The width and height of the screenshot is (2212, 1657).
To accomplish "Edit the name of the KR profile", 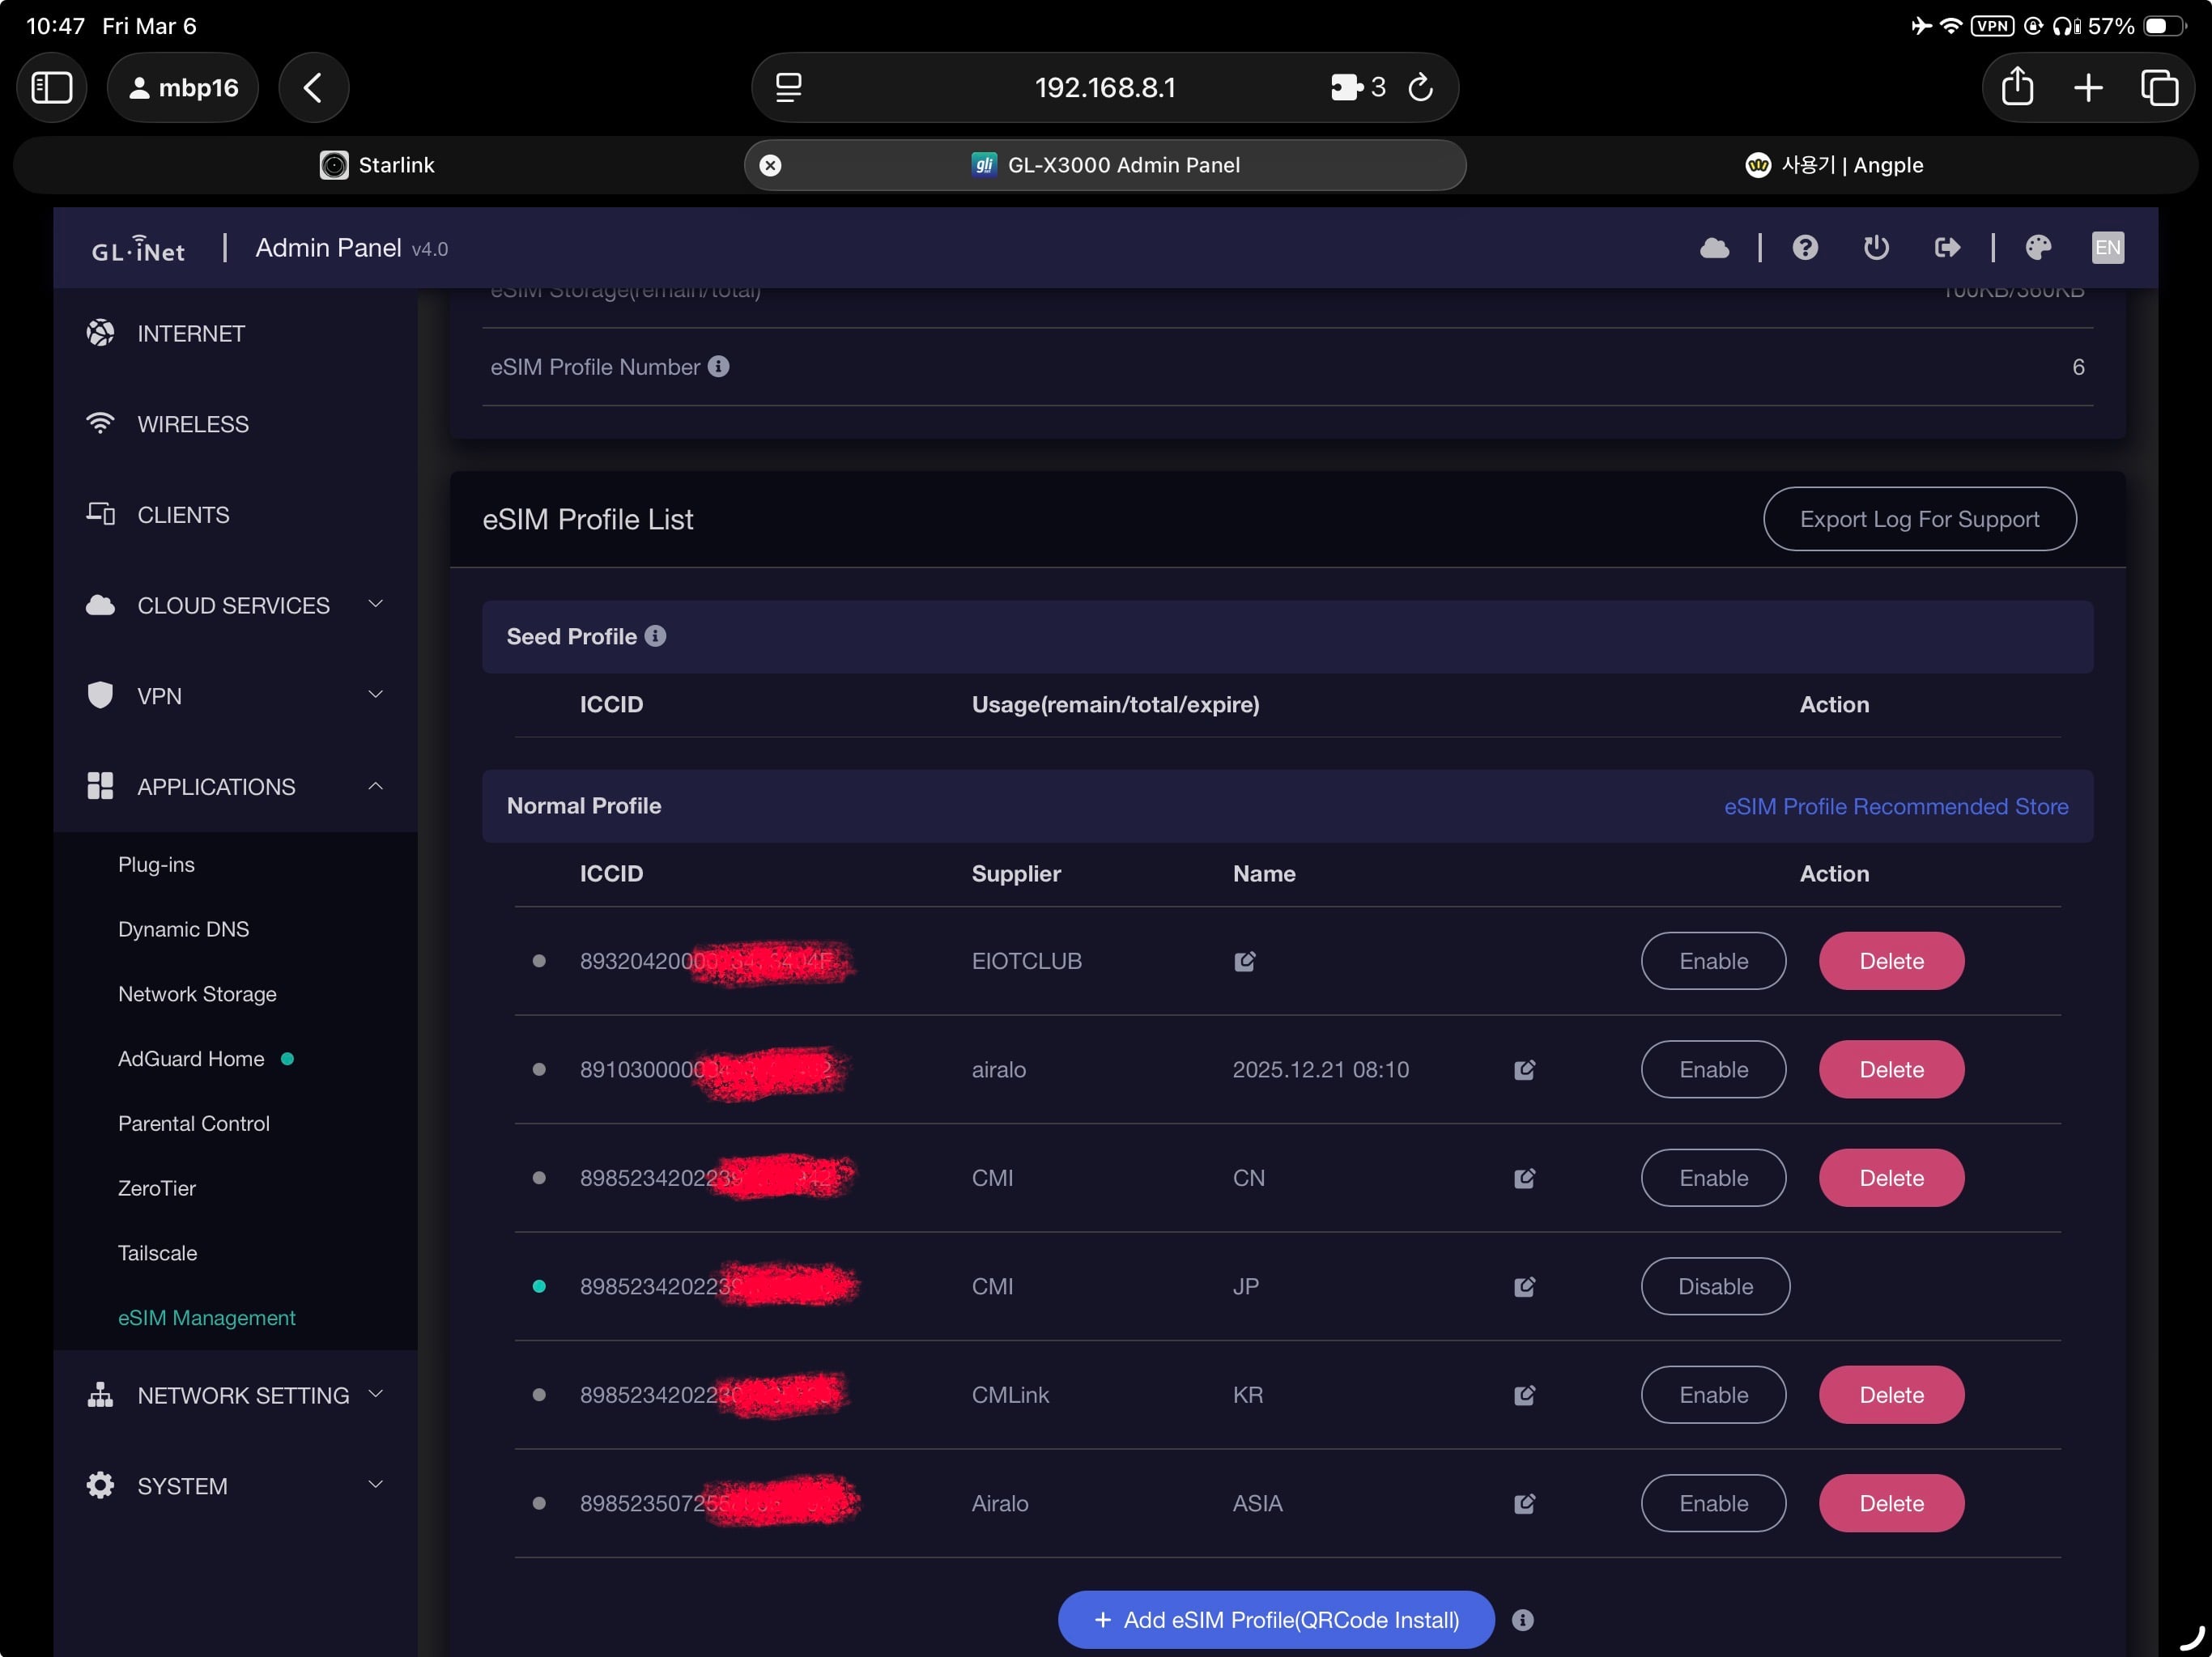I will click(x=1524, y=1395).
